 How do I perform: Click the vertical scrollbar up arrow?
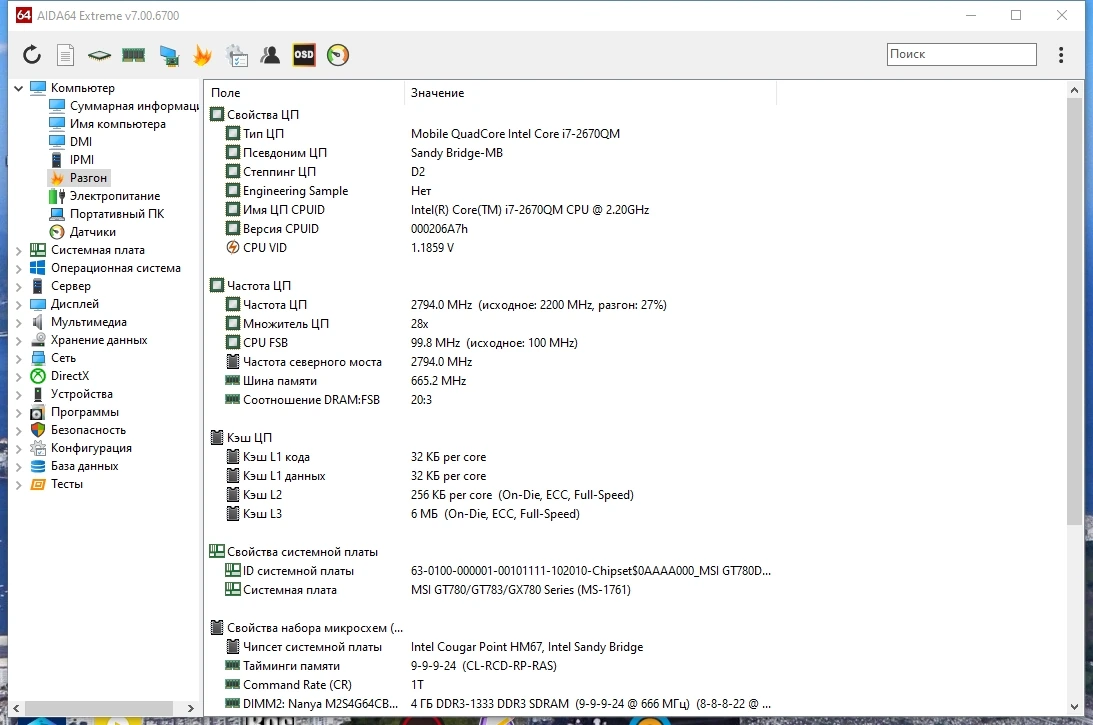coord(1074,90)
